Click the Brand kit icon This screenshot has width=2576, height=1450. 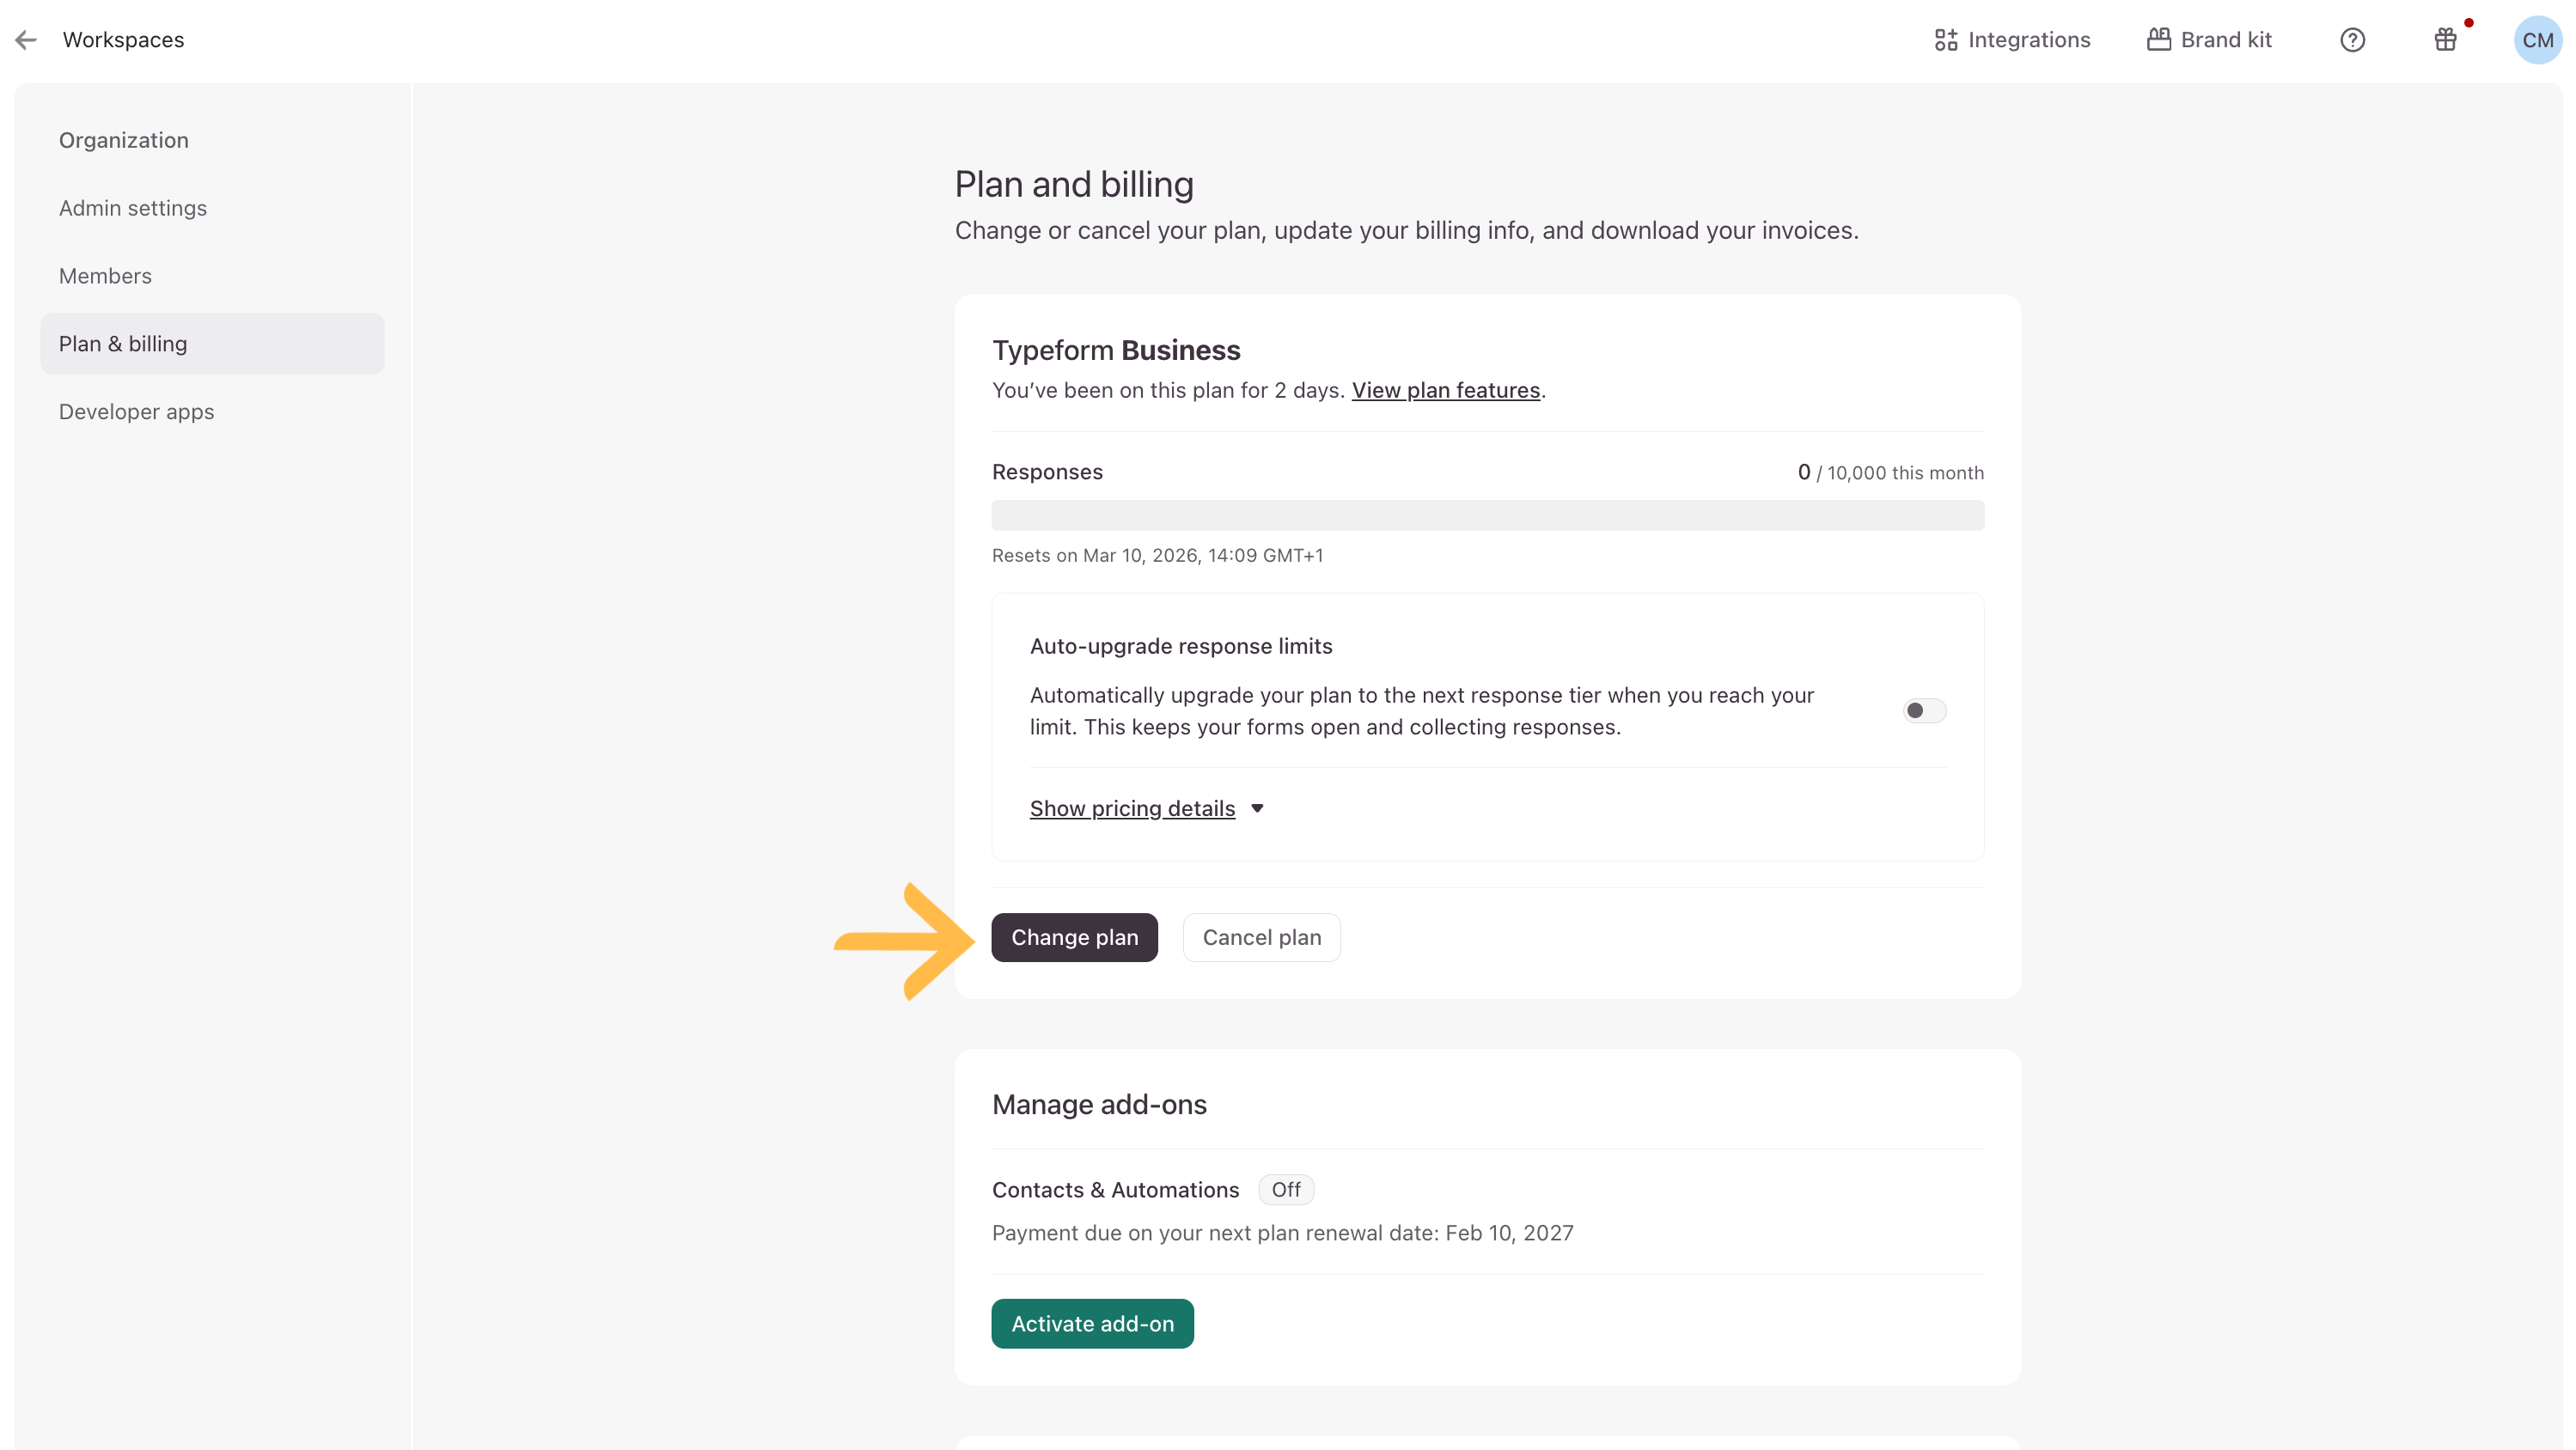click(x=2159, y=40)
